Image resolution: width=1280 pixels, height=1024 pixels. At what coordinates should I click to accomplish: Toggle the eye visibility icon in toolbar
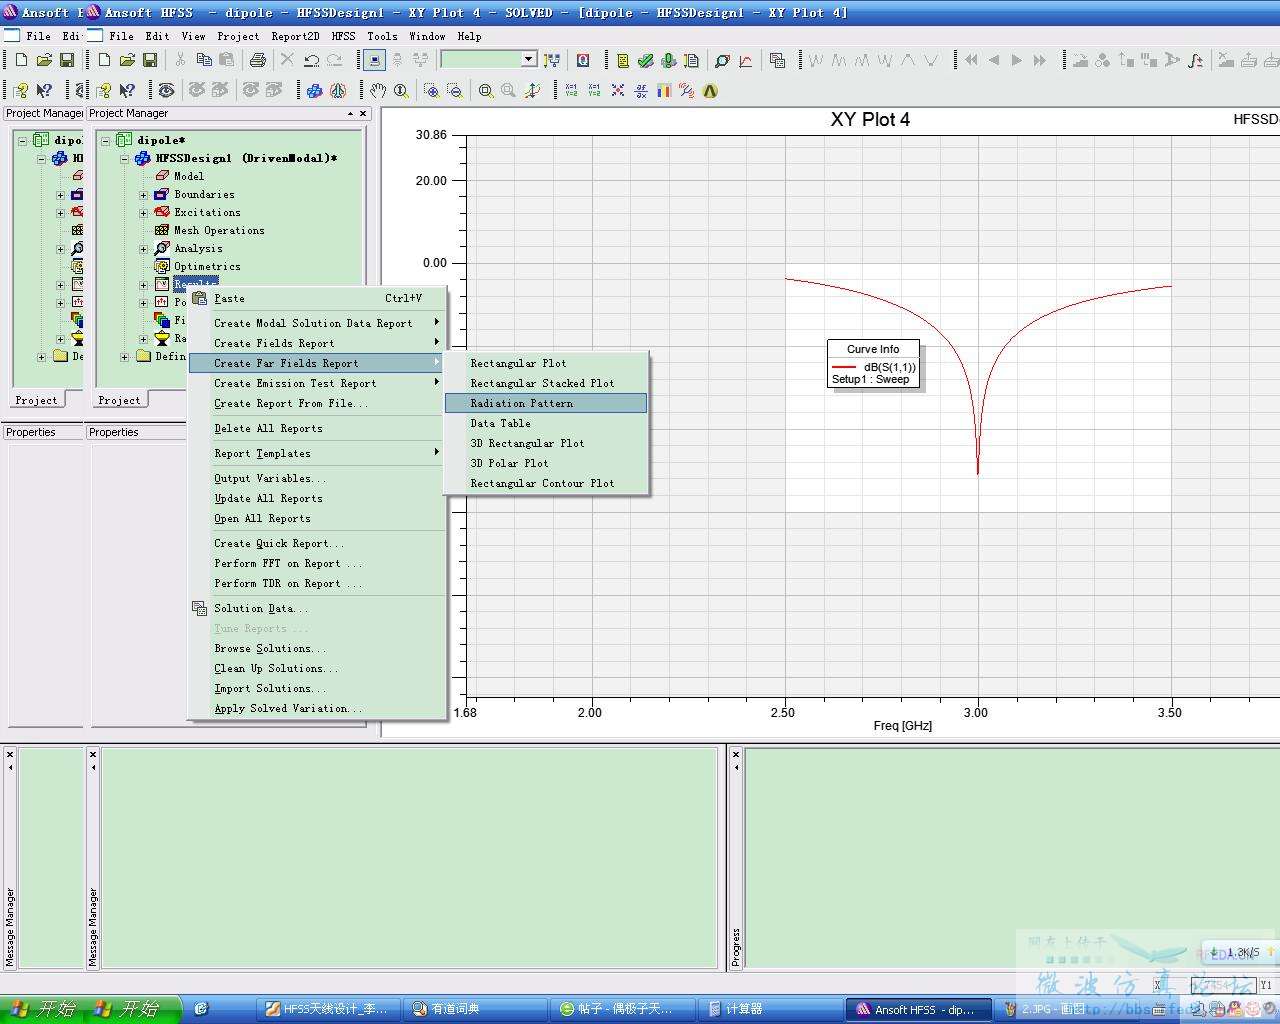click(166, 91)
